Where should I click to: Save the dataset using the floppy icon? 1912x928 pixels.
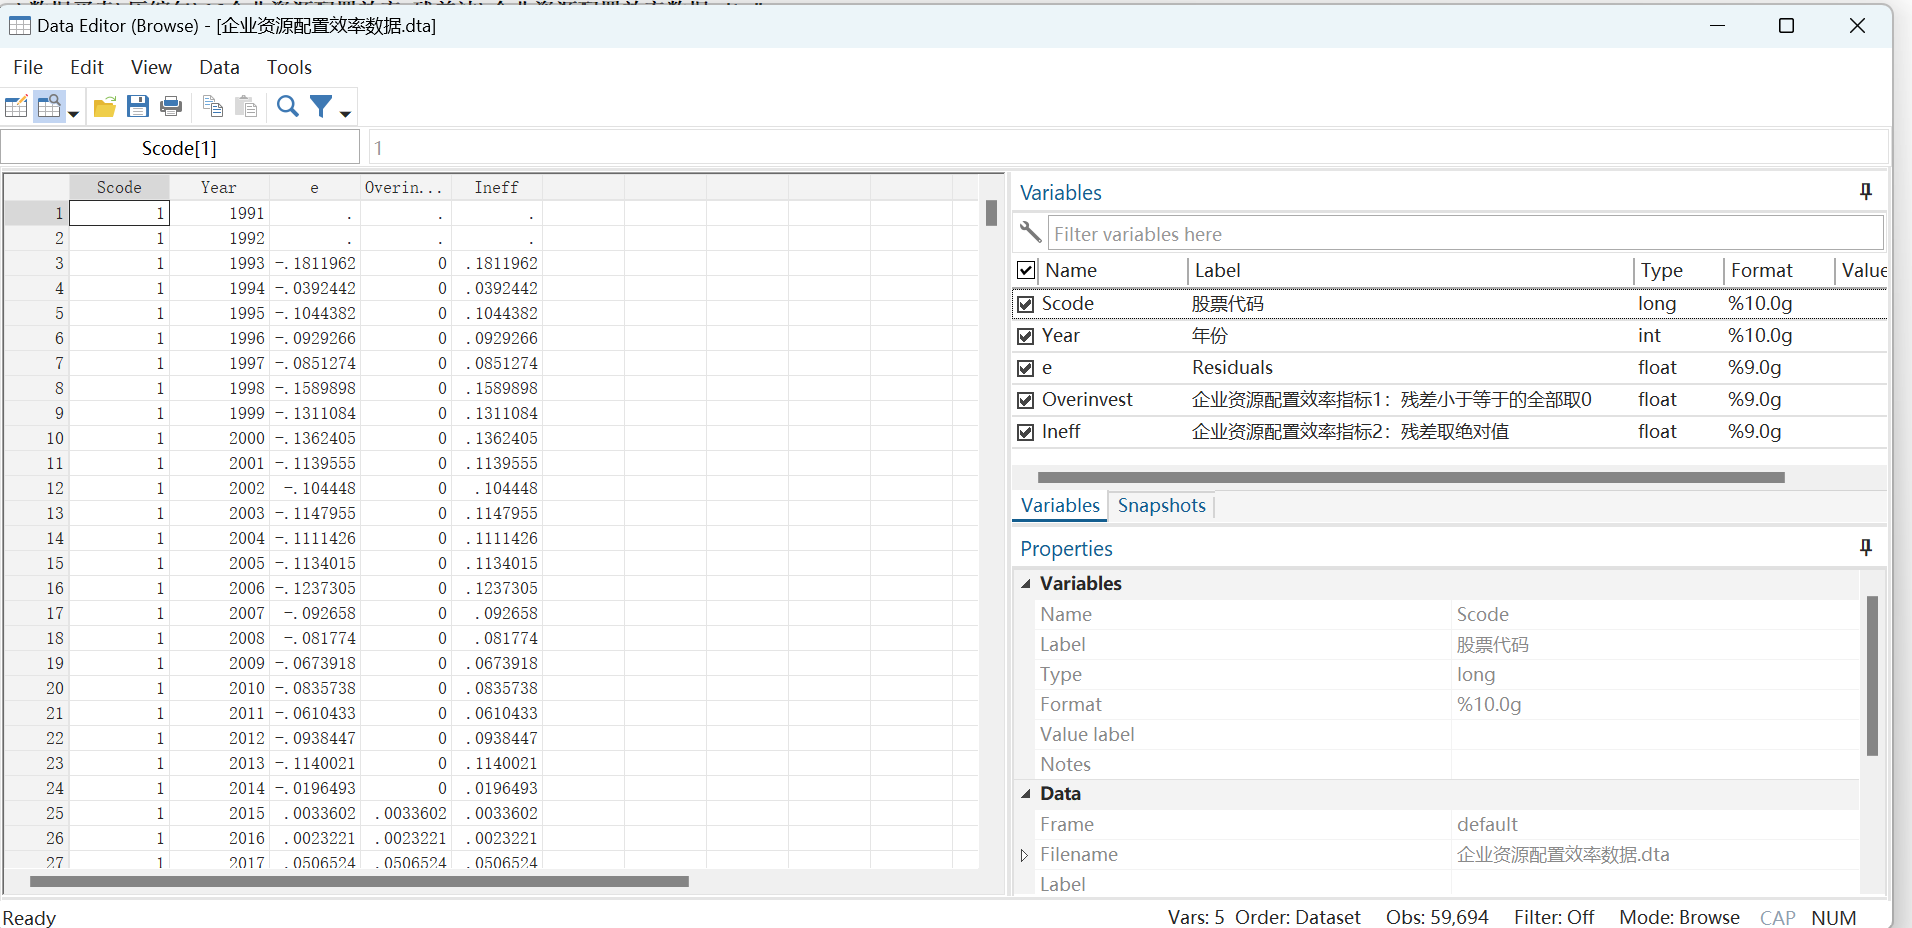click(x=138, y=107)
